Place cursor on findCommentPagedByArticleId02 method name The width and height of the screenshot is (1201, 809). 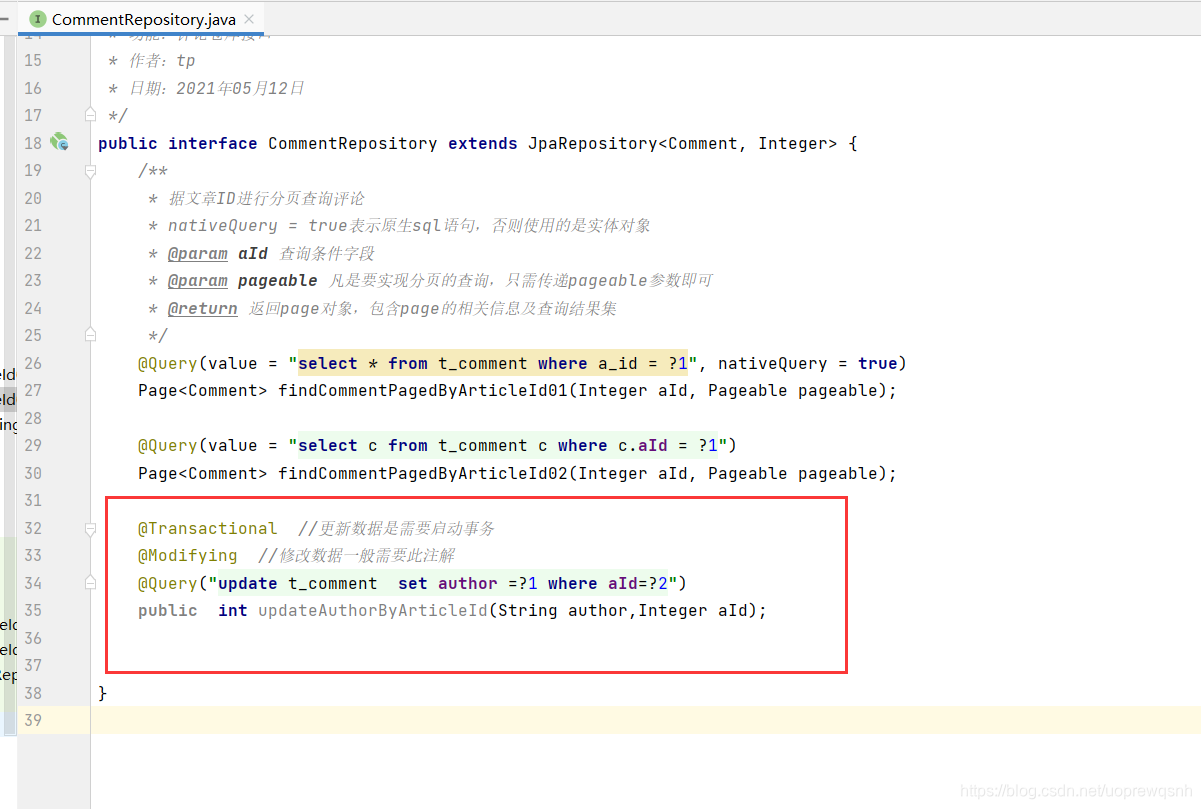(x=422, y=473)
